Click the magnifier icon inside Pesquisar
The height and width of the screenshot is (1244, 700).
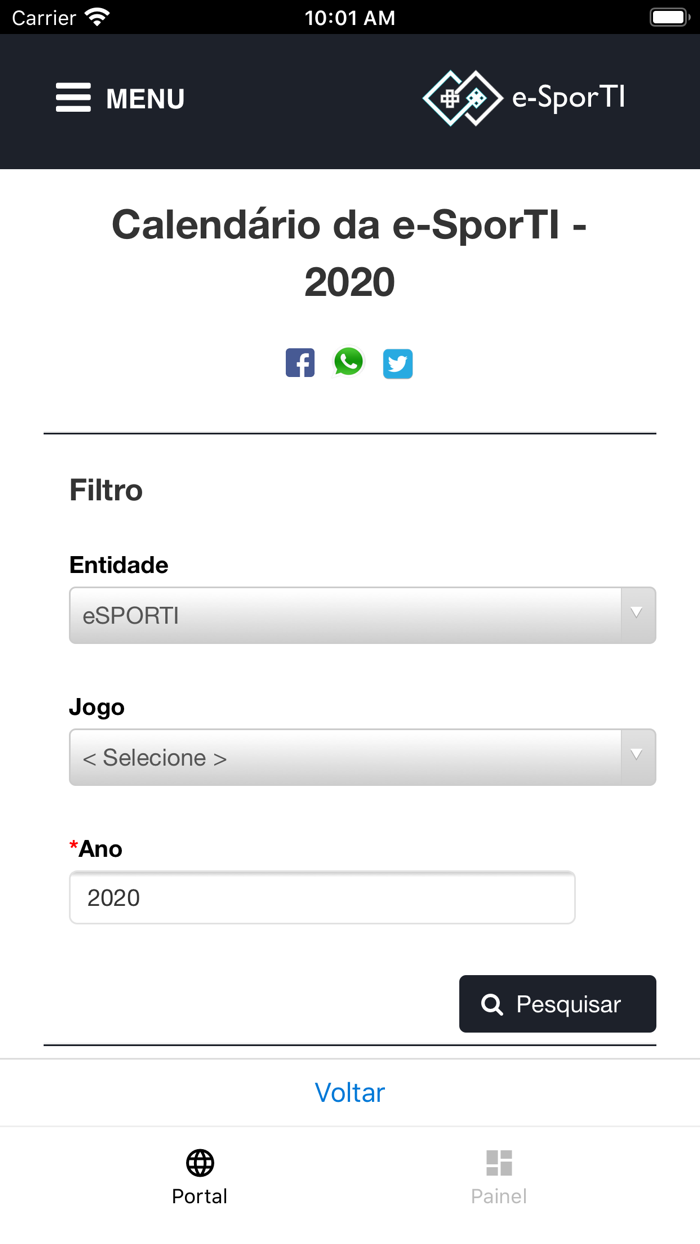492,1003
